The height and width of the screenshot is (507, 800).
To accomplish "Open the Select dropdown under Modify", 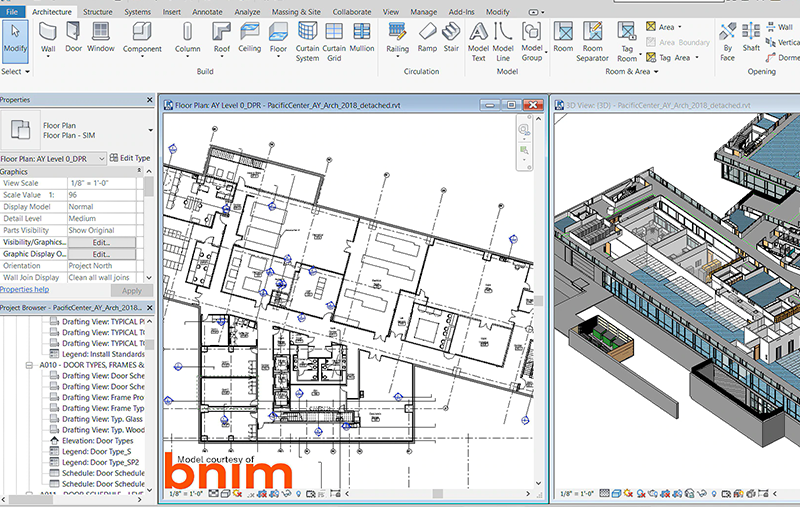I will click(x=15, y=71).
